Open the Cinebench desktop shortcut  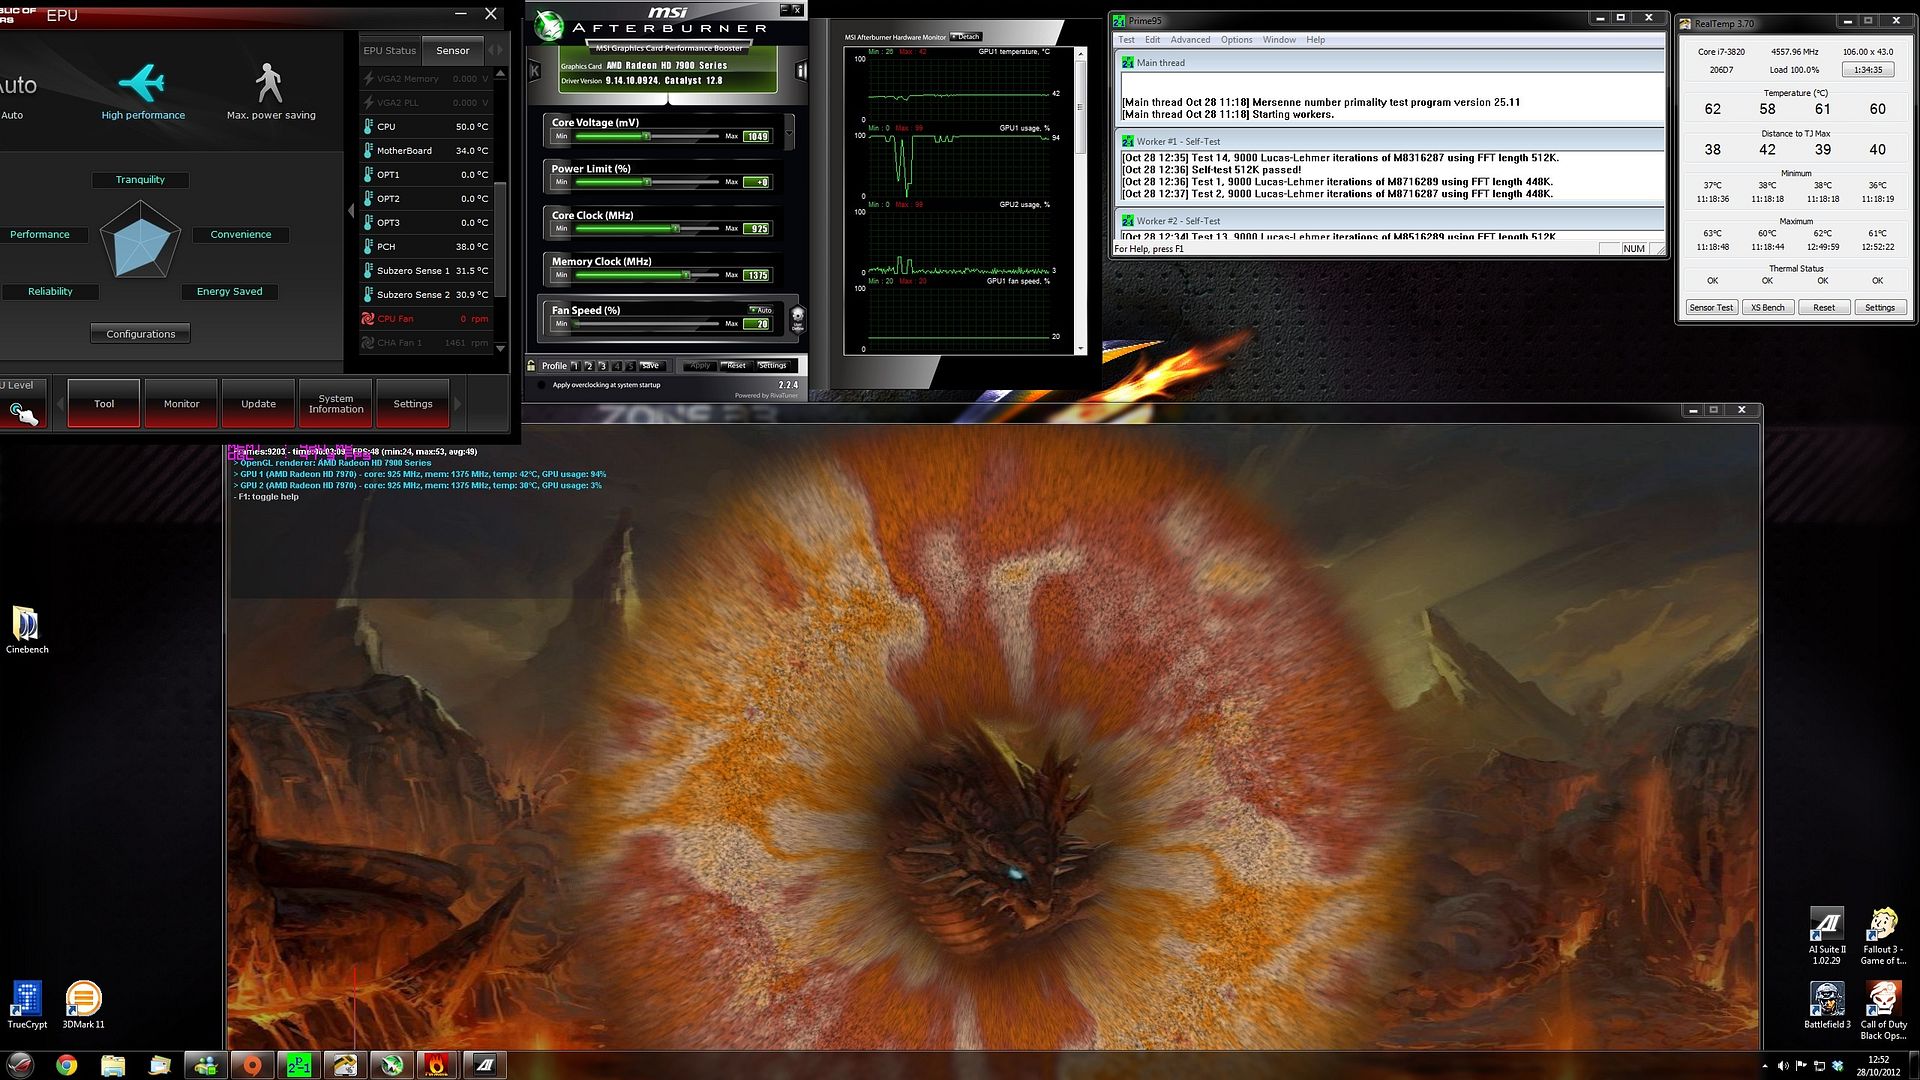click(27, 629)
